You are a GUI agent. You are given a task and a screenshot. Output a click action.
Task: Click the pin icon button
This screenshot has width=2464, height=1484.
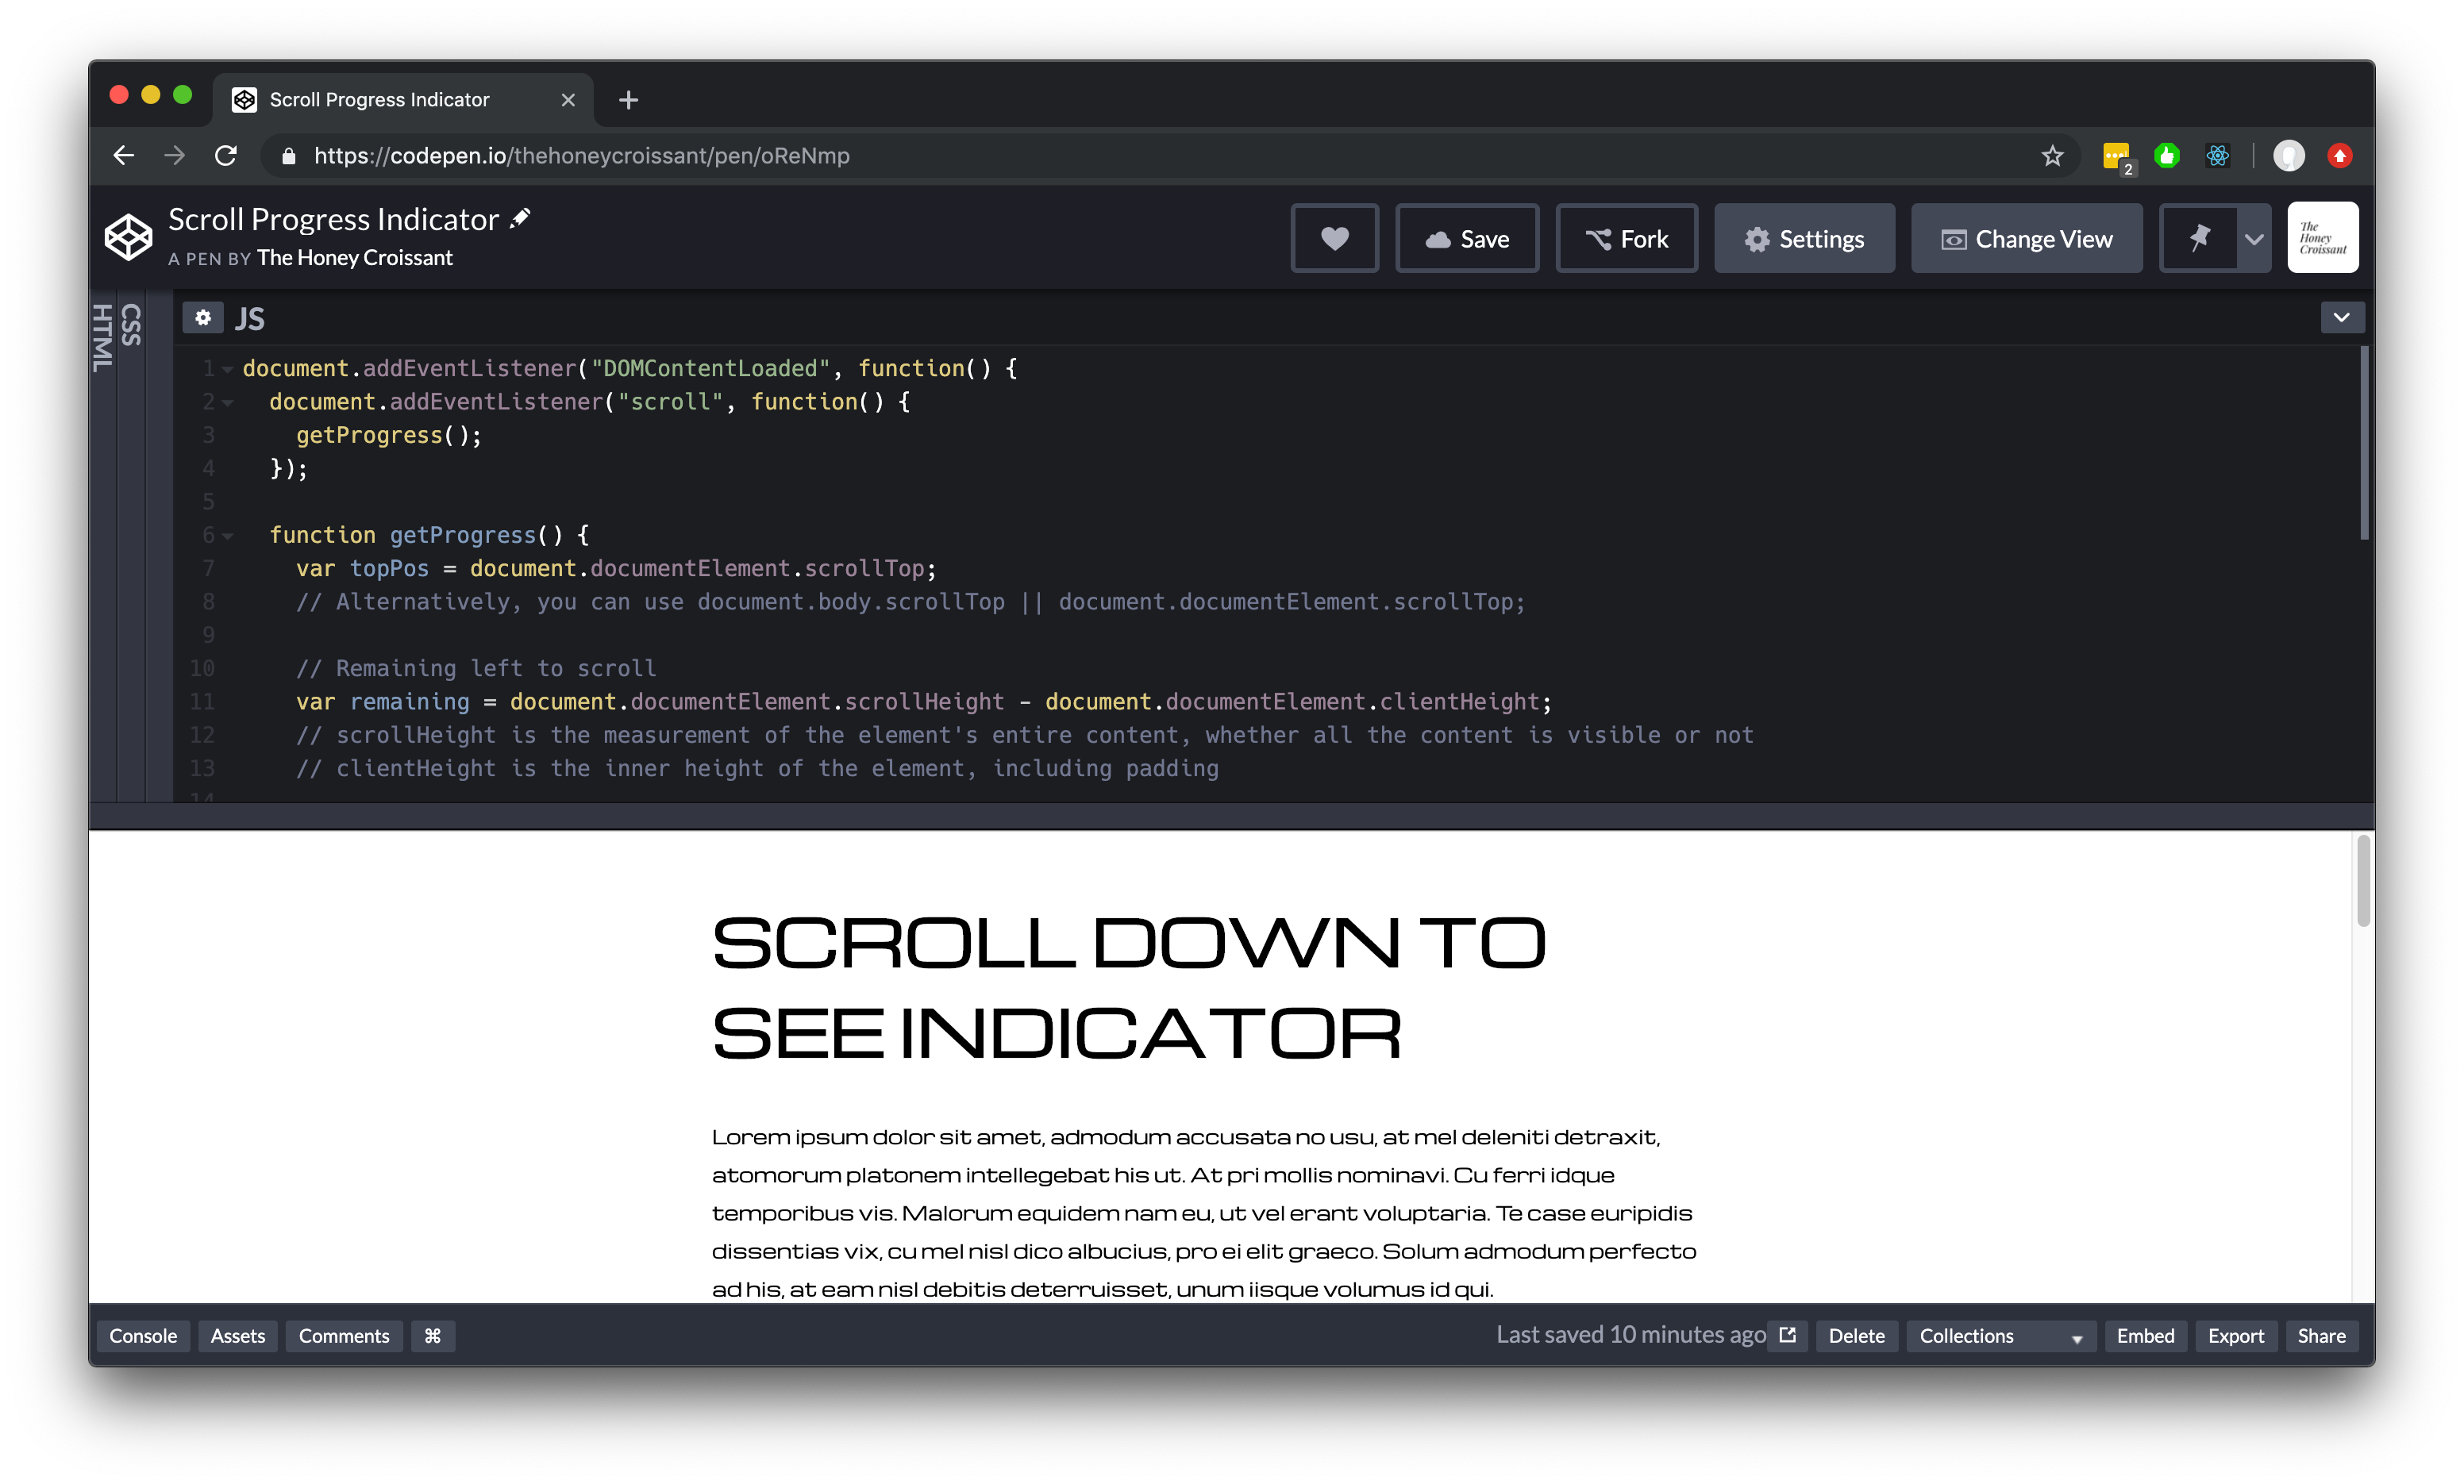[2198, 239]
